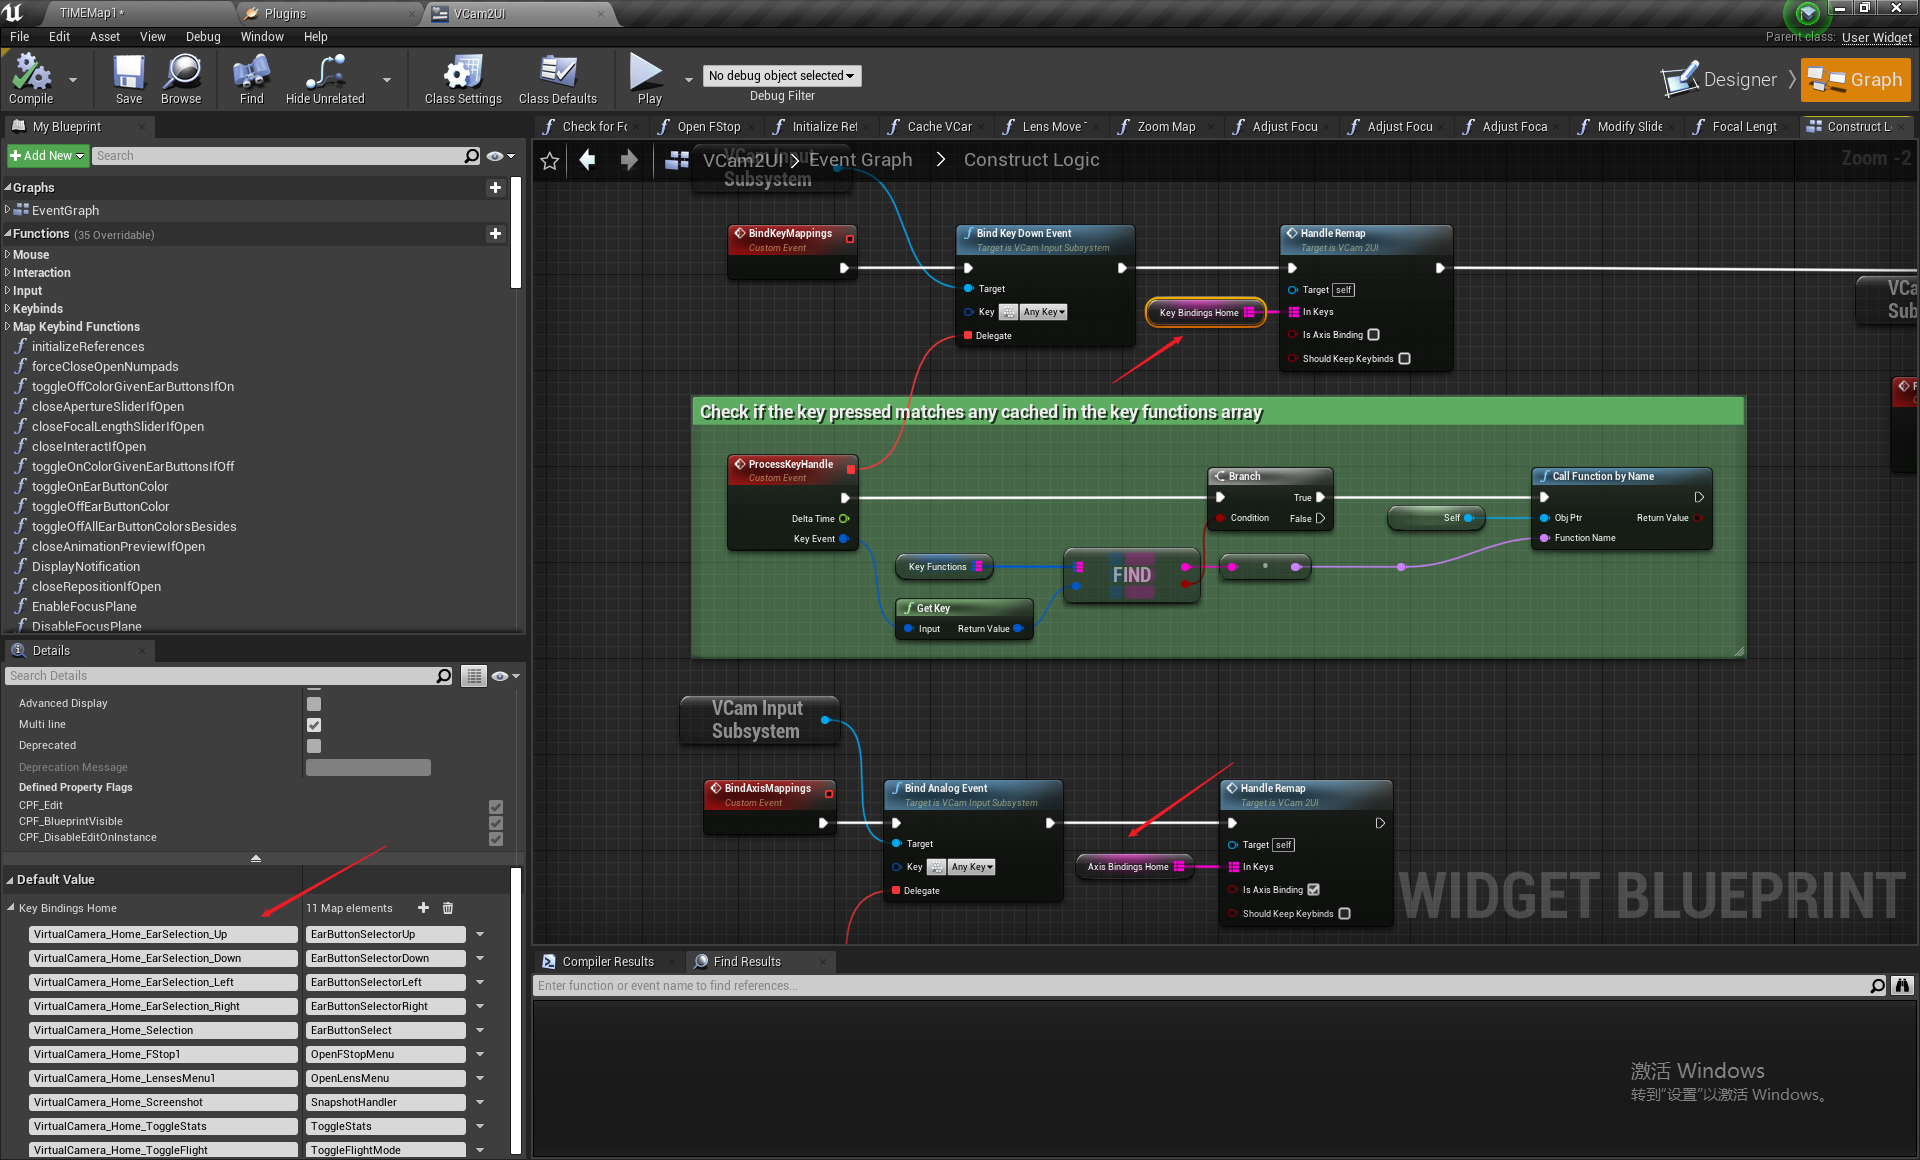Open Compile options dropdown arrow
The width and height of the screenshot is (1920, 1160).
(72, 79)
